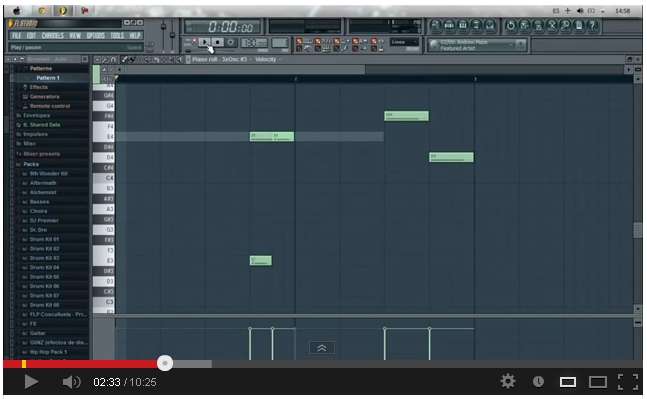Open the Drum Kit 01 folder
The height and width of the screenshot is (399, 647).
pos(44,239)
